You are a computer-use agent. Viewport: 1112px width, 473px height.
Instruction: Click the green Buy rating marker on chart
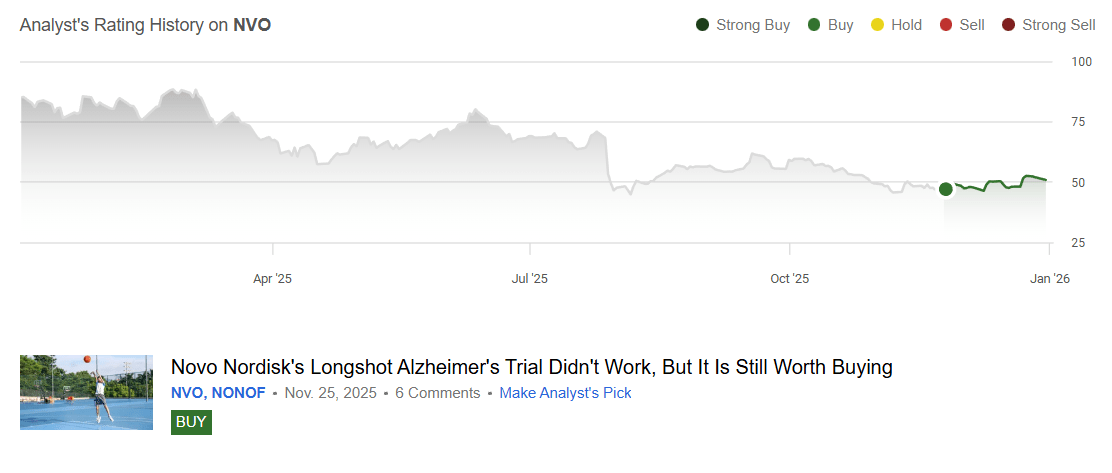pyautogui.click(x=946, y=189)
